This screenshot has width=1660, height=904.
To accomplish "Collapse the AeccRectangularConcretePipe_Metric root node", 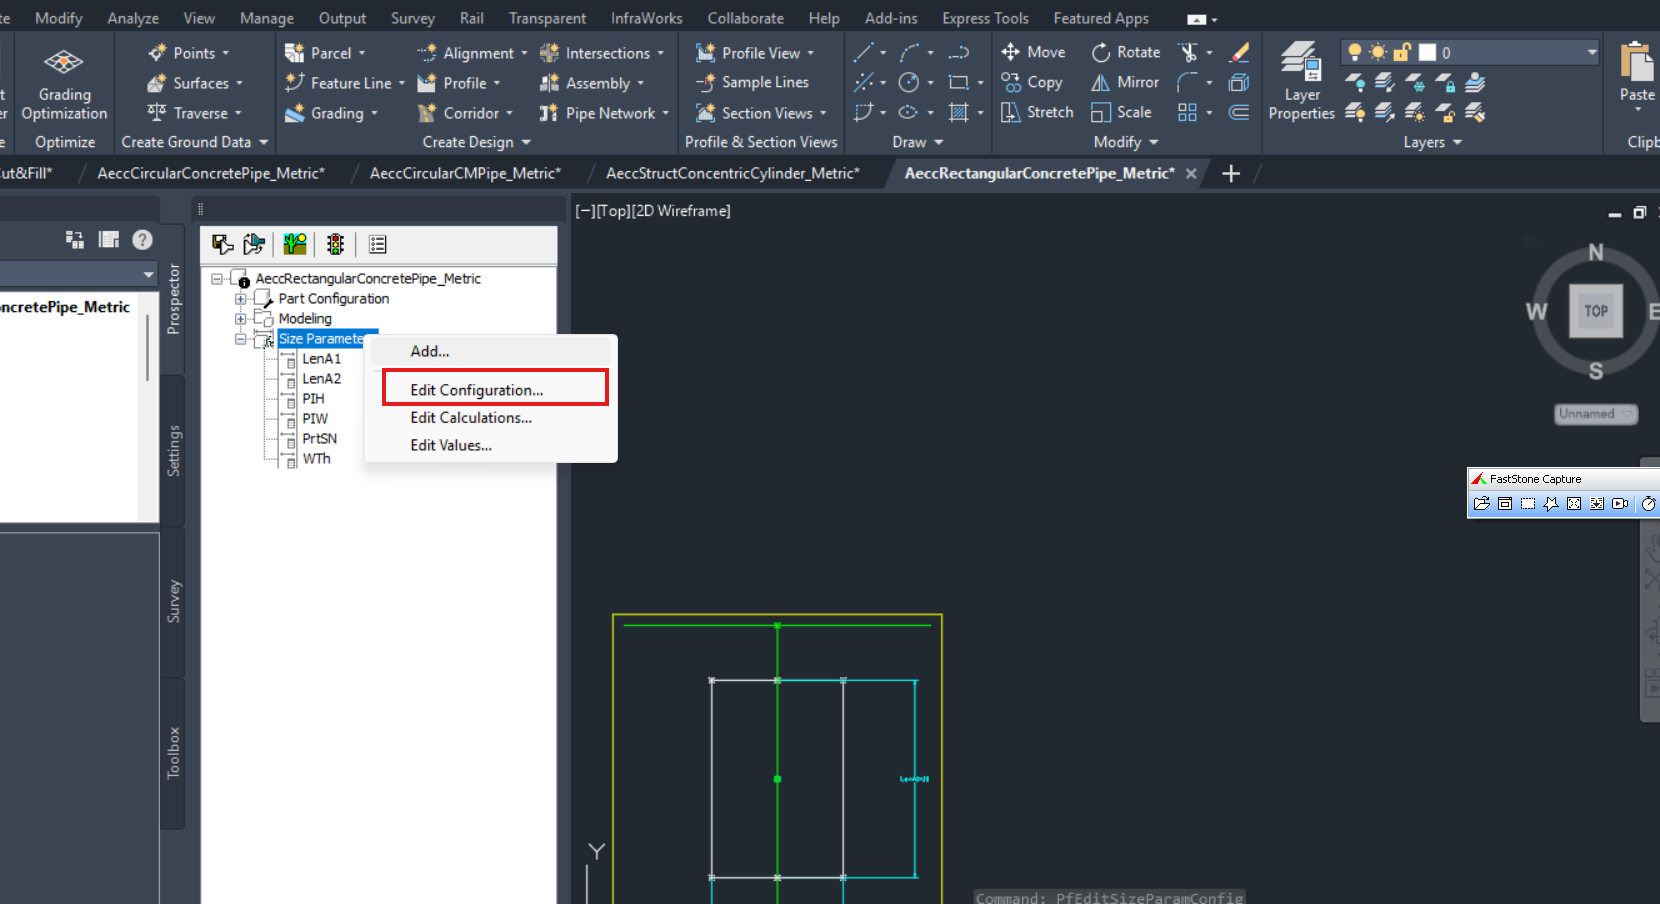I will pos(216,279).
